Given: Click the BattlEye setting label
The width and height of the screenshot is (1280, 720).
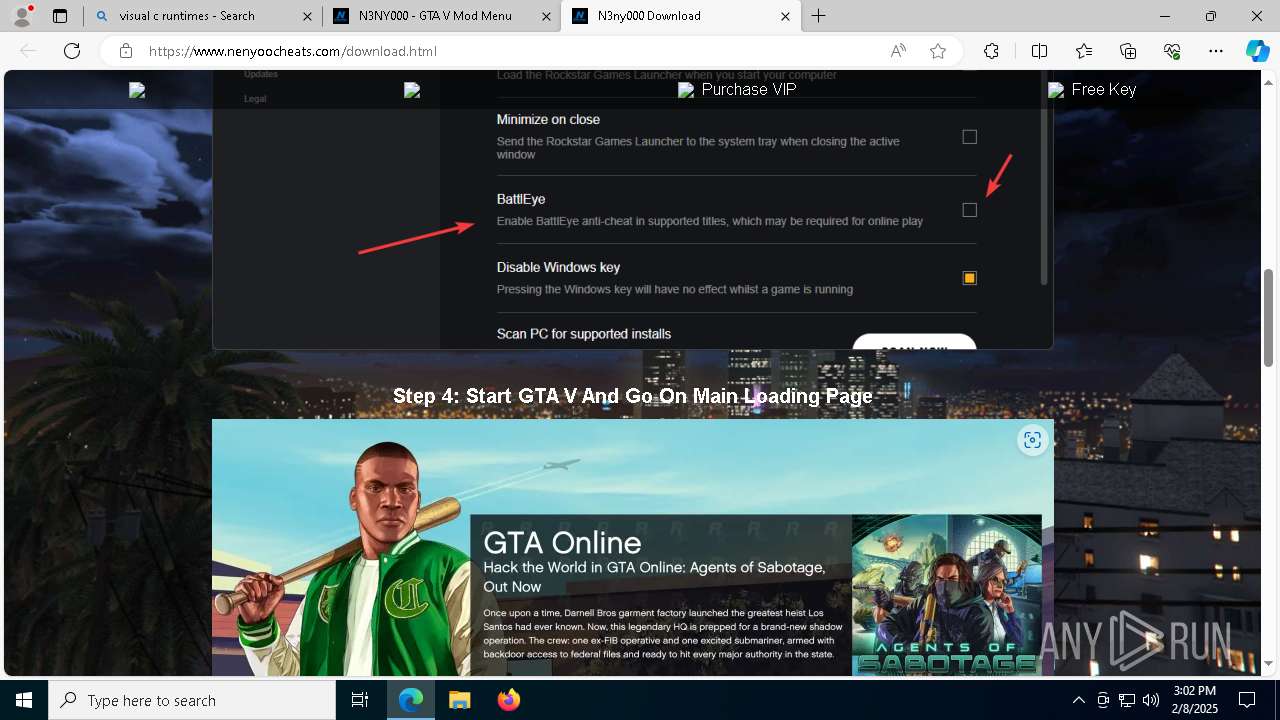Looking at the screenshot, I should point(521,199).
